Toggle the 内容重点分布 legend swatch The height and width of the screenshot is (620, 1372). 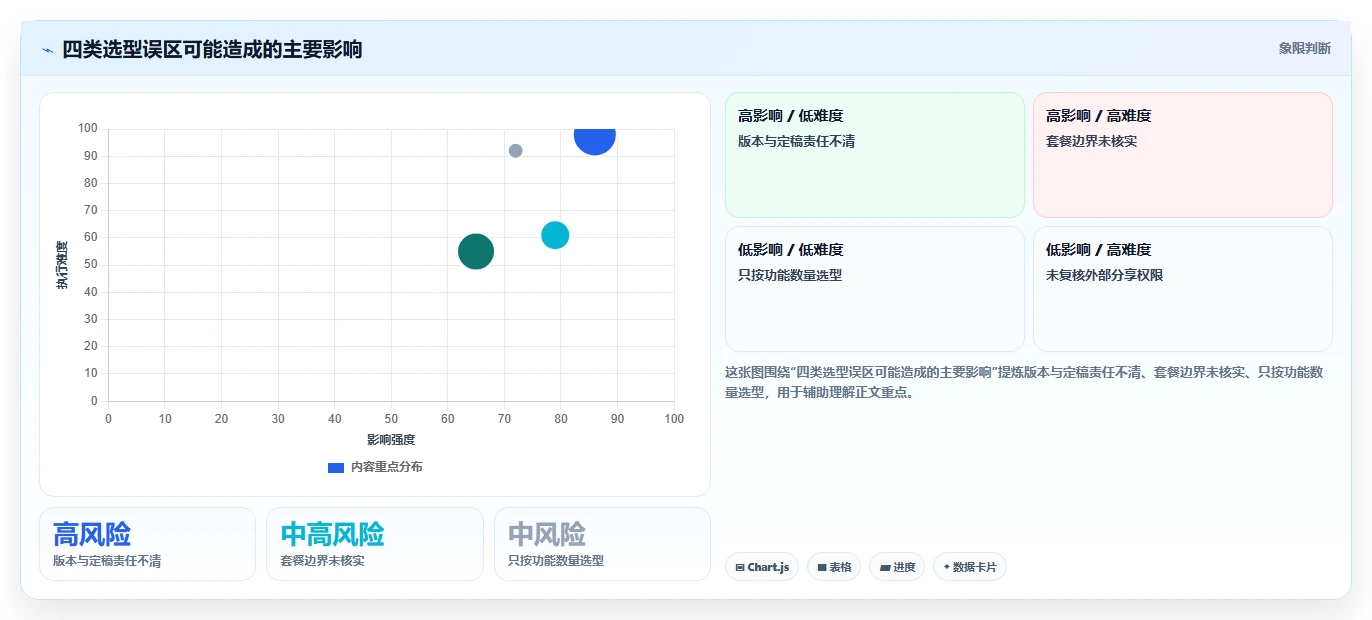point(336,467)
